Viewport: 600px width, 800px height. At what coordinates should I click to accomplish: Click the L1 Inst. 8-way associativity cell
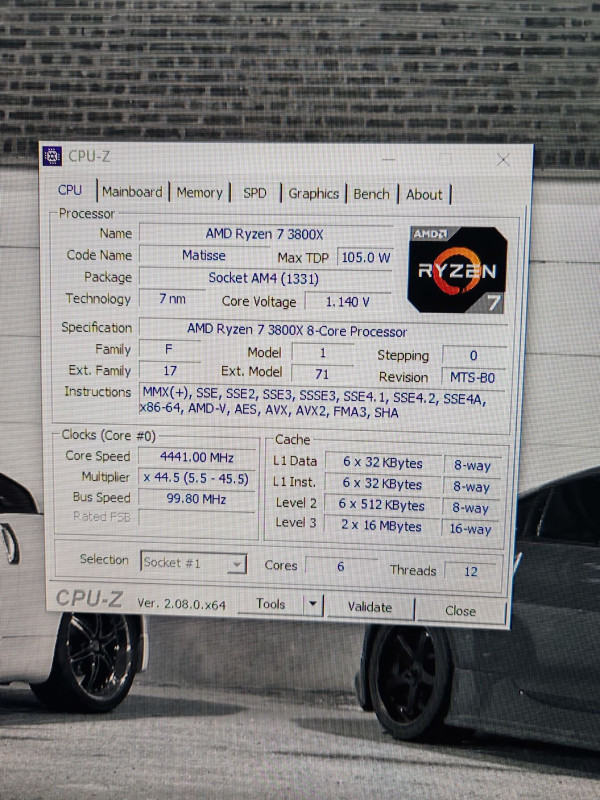[x=472, y=487]
